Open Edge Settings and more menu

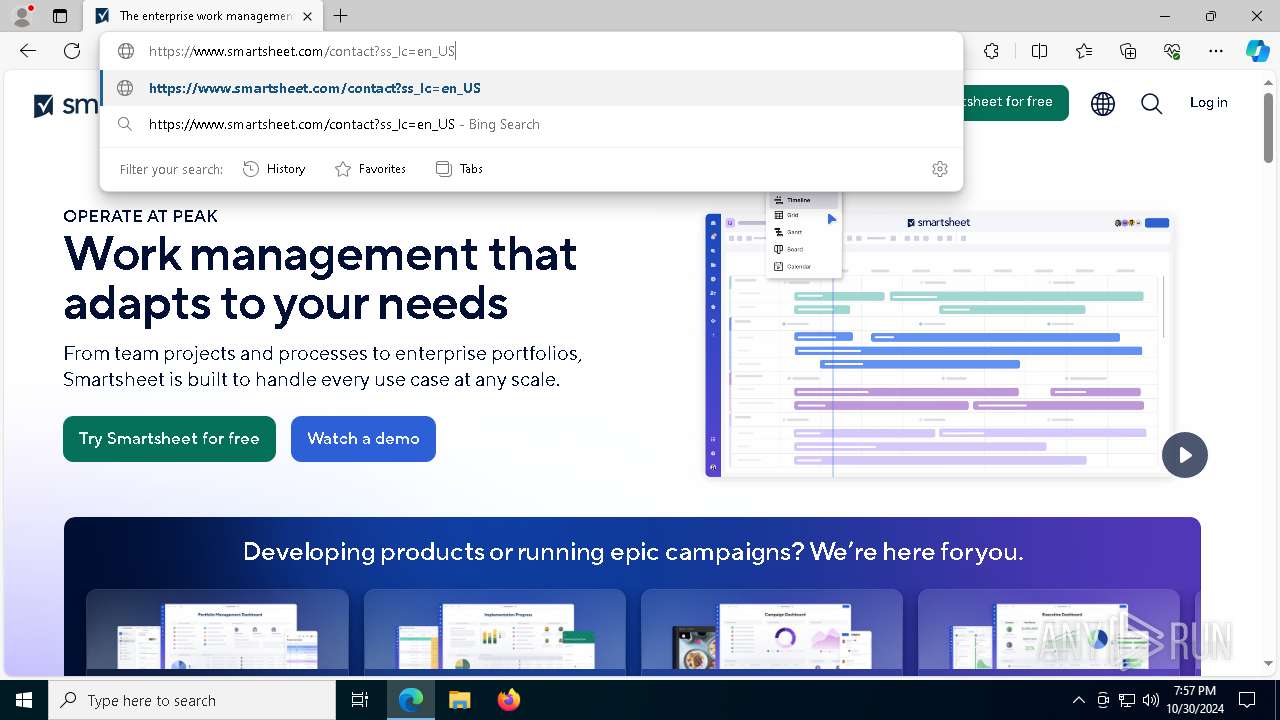tap(1216, 51)
